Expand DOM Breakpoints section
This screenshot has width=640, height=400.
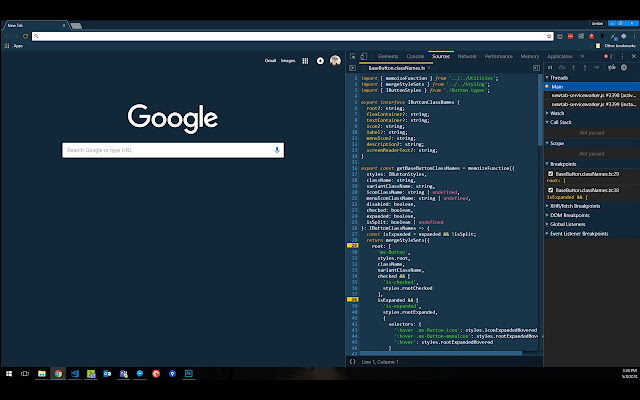(568, 215)
